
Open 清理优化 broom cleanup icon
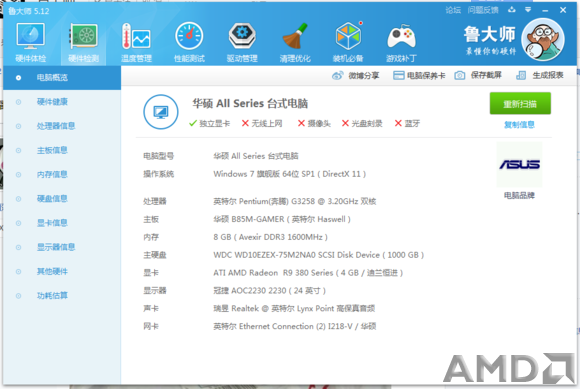(295, 42)
